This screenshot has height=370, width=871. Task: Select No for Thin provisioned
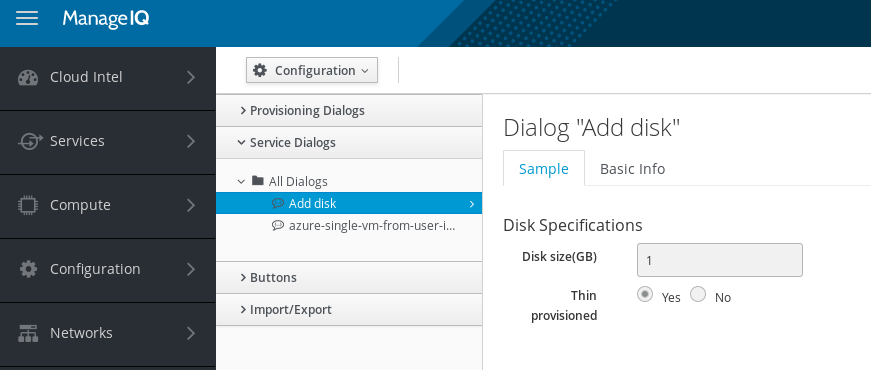click(698, 294)
